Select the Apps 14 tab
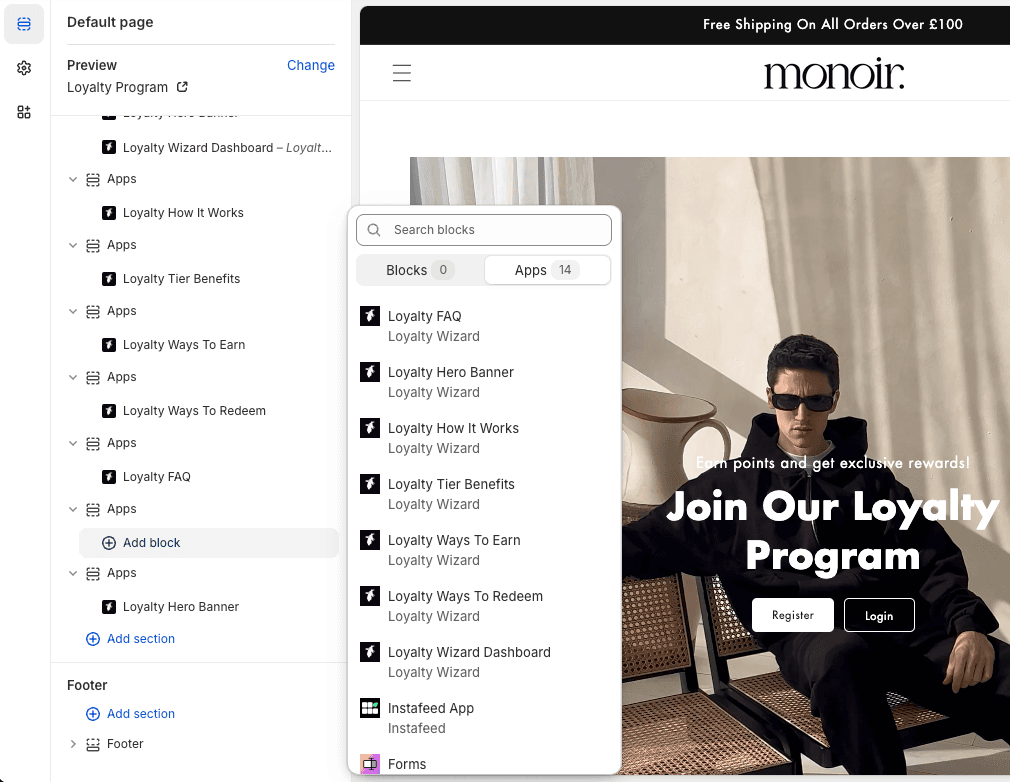Screen dimensions: 1010x782 point(547,270)
